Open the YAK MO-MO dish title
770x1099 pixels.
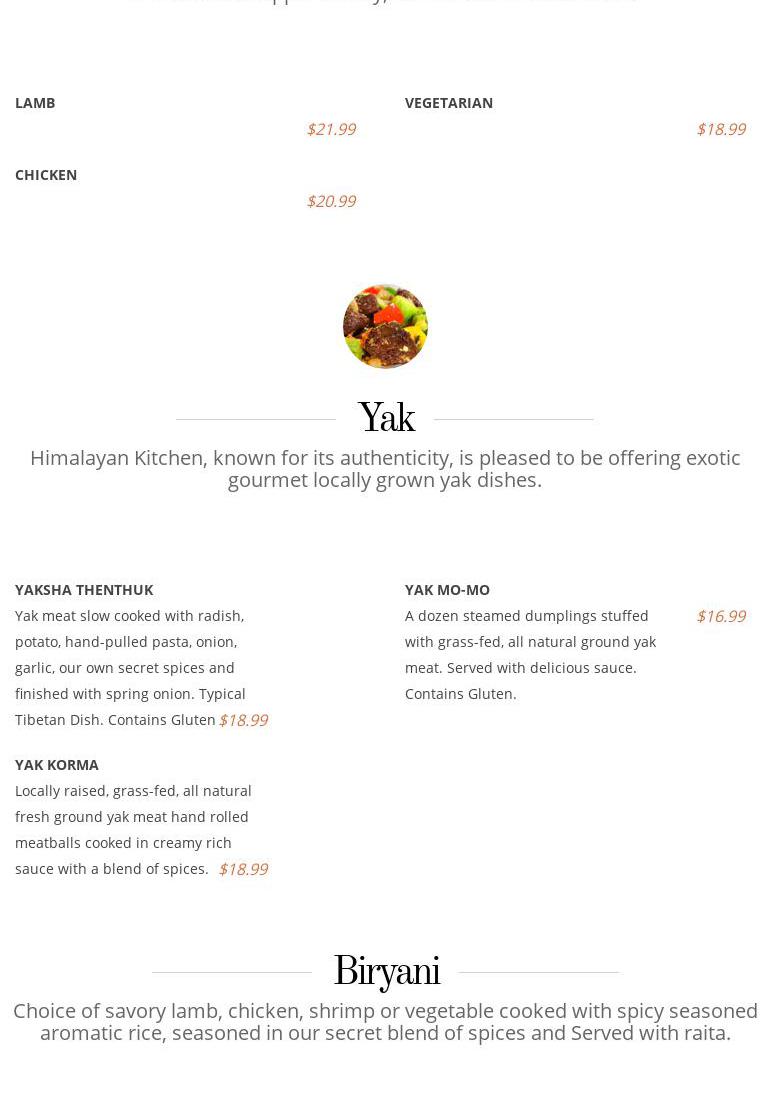coord(447,589)
